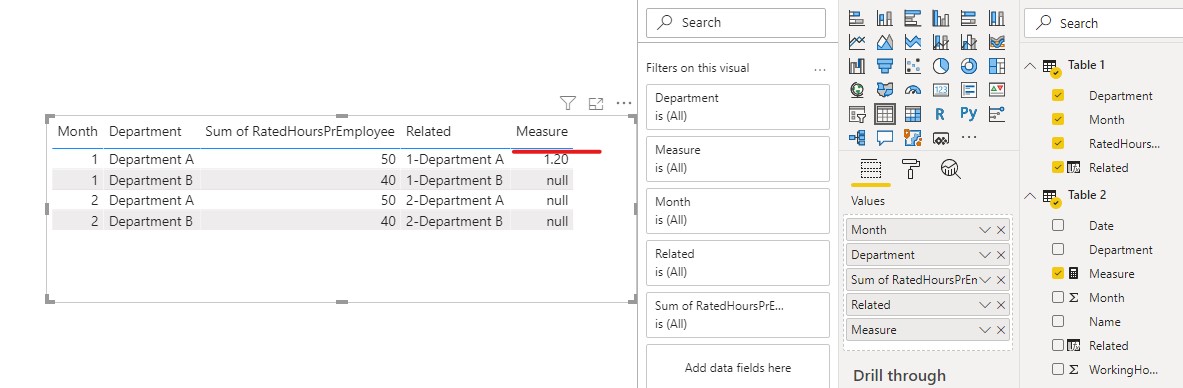
Task: Select the Area chart visual
Action: point(885,42)
